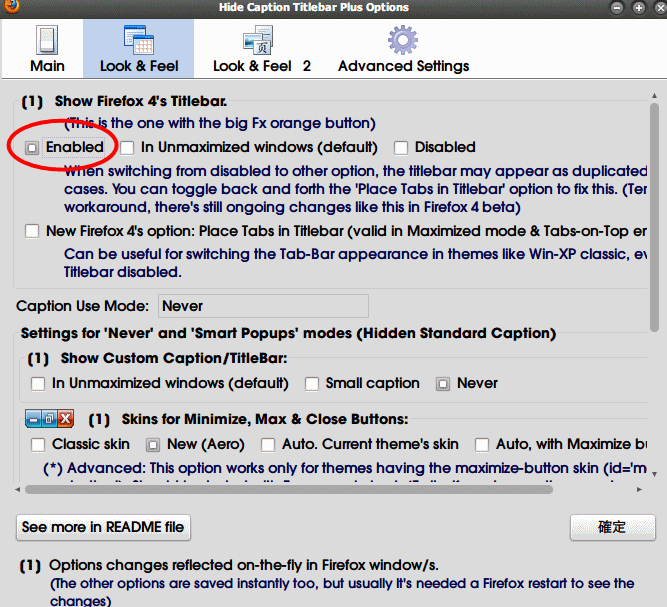Screen dimensions: 667x607
Task: Enable the Place Tabs in Titlebar checkbox
Action: point(34,231)
